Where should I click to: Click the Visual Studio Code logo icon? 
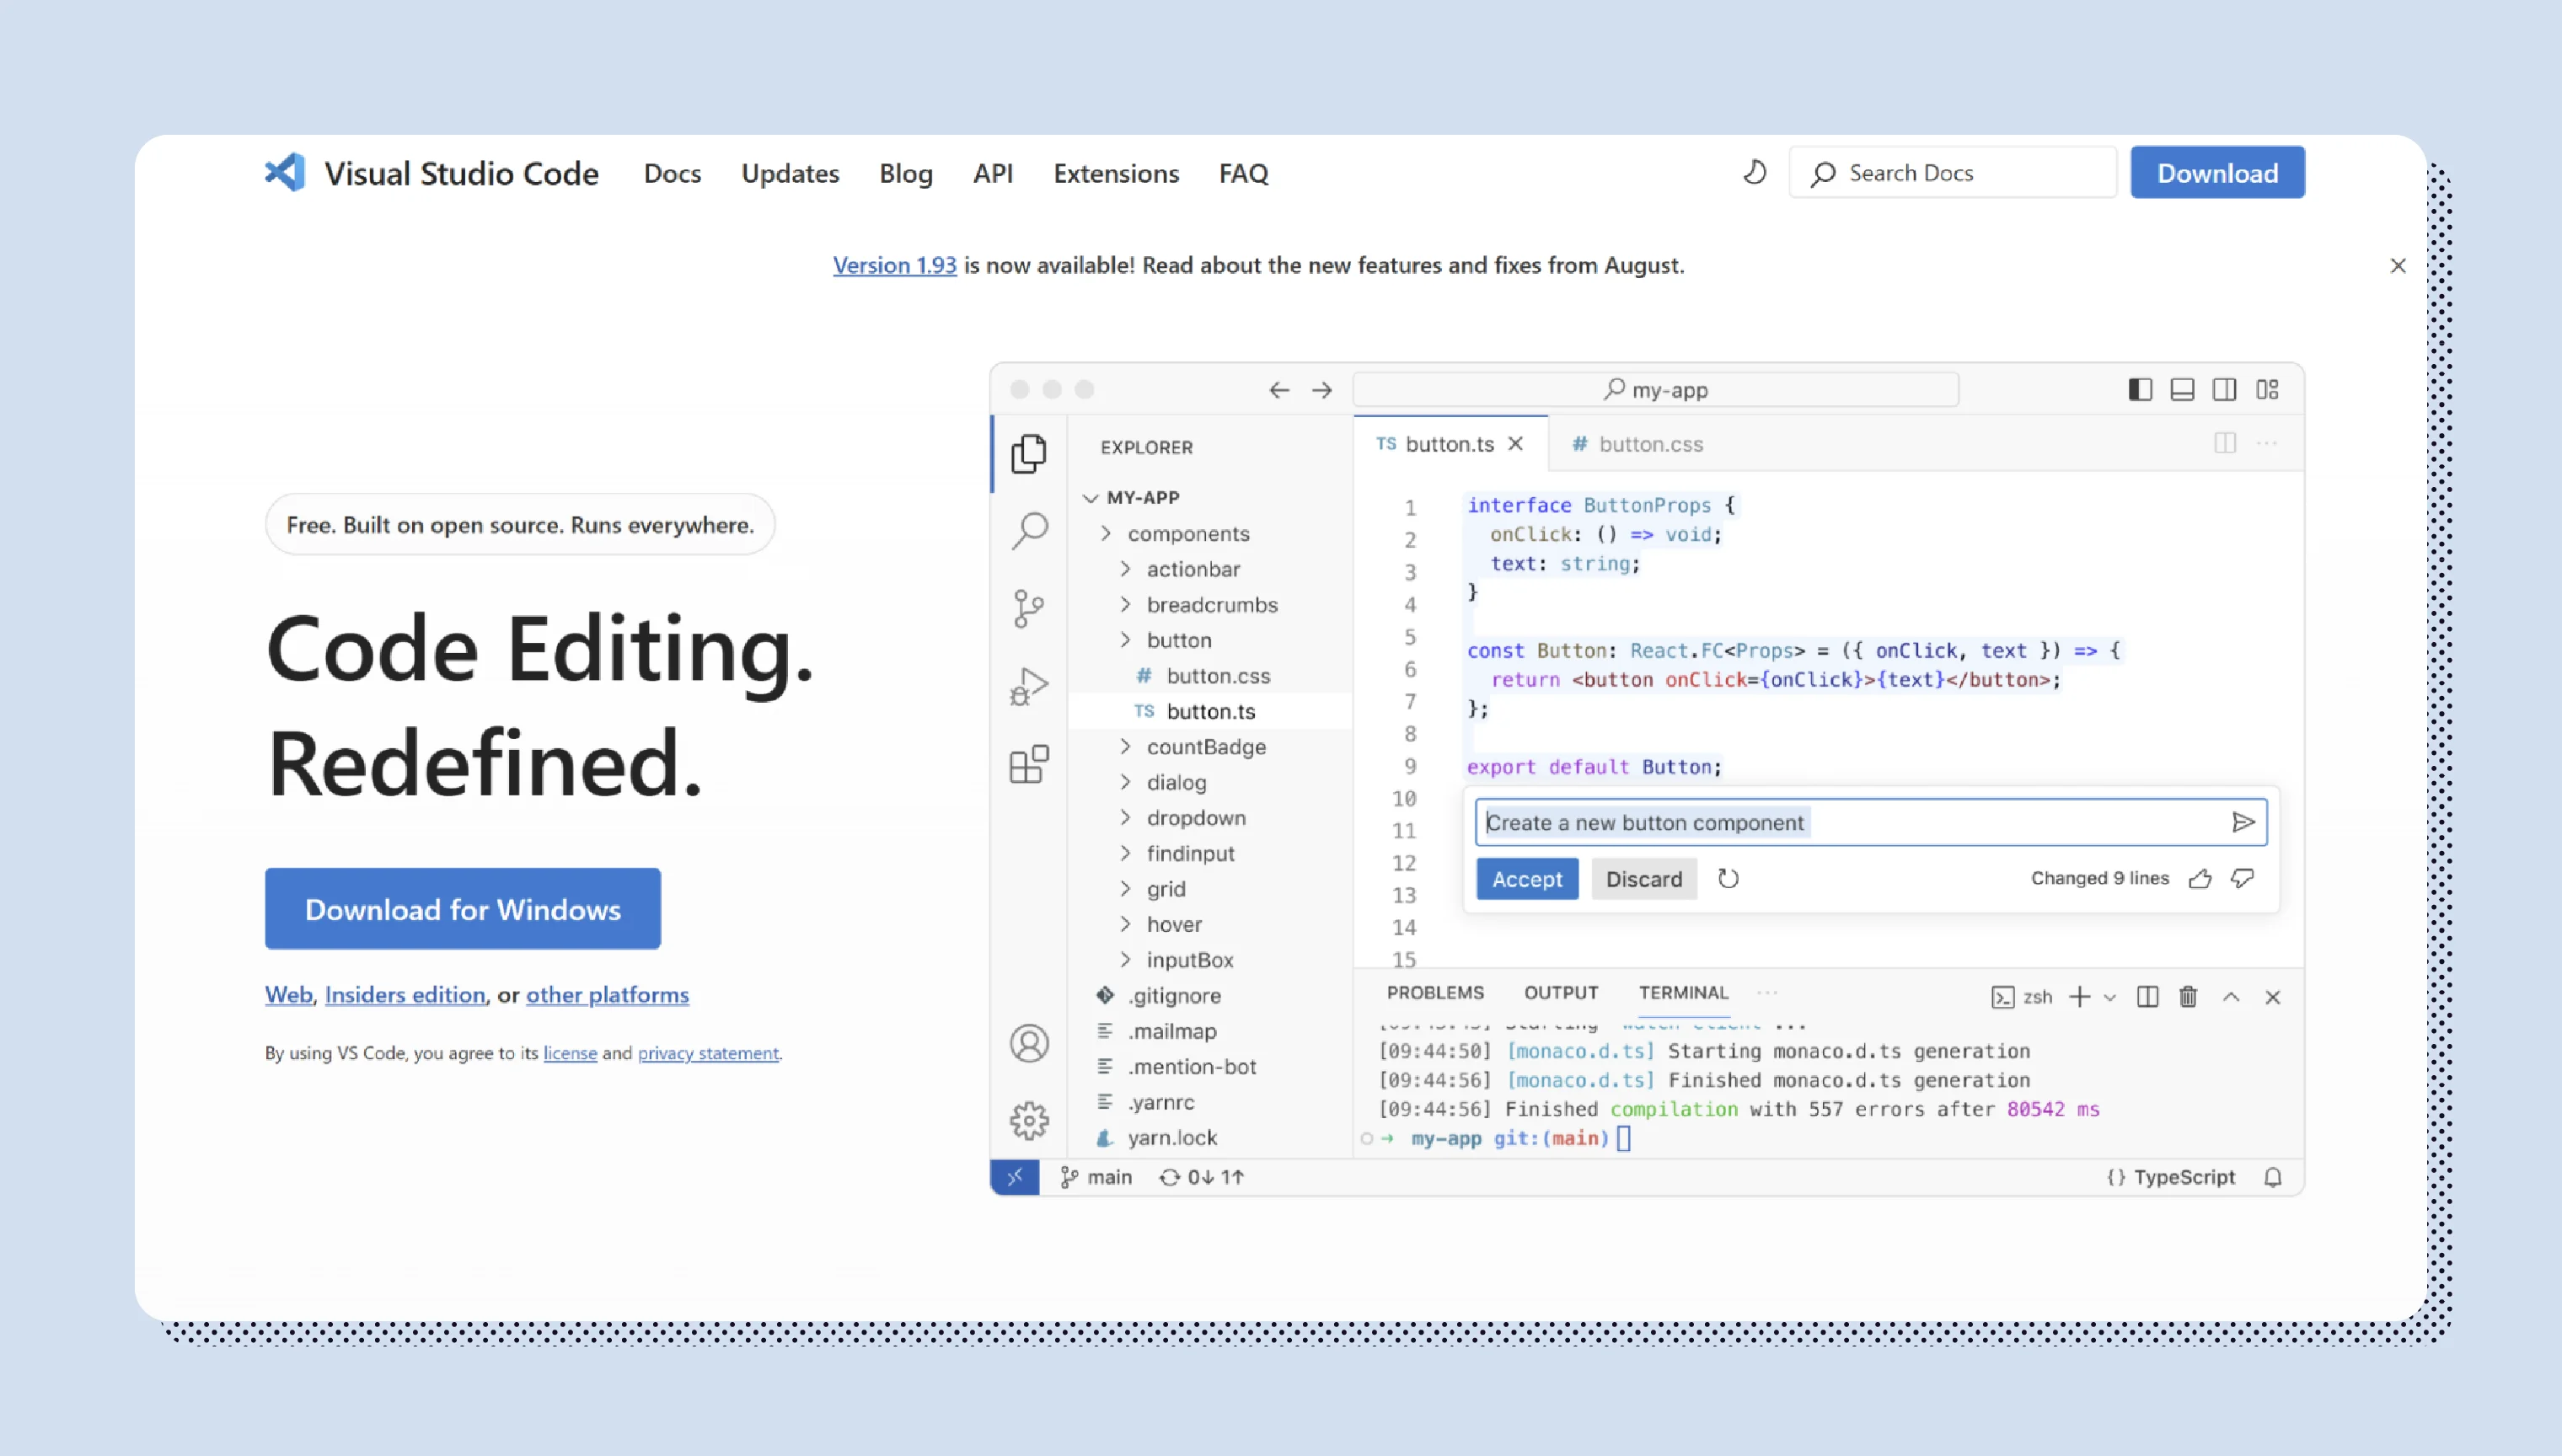(285, 172)
